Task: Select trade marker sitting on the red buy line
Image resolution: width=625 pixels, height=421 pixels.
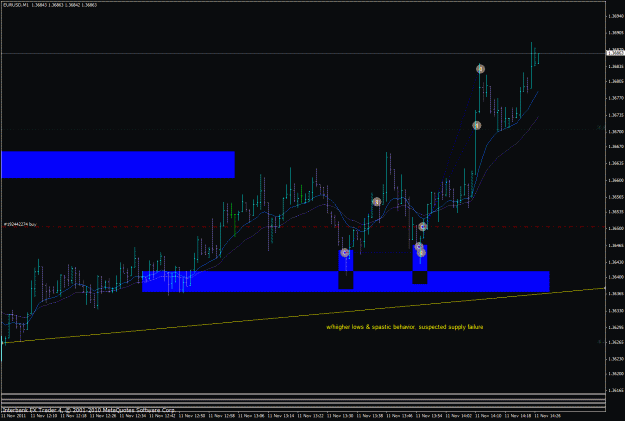Action: (x=423, y=226)
